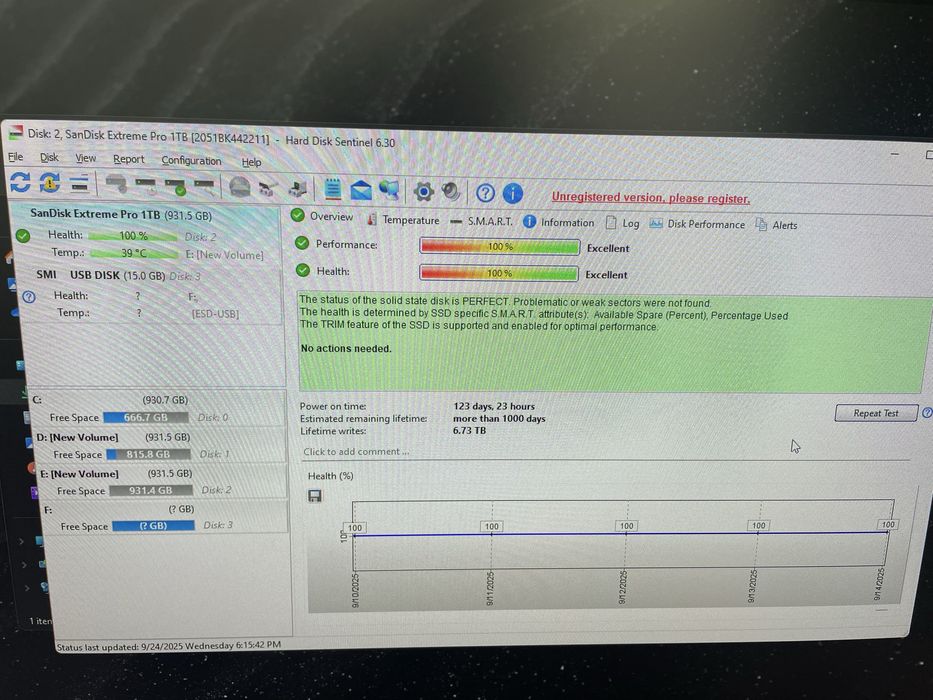Viewport: 933px width, 700px height.
Task: Click the green check icon beside Performance
Action: (x=302, y=243)
